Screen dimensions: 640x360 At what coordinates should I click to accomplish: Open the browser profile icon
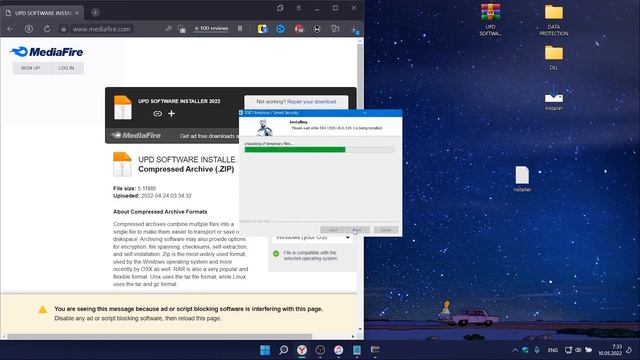(29, 29)
